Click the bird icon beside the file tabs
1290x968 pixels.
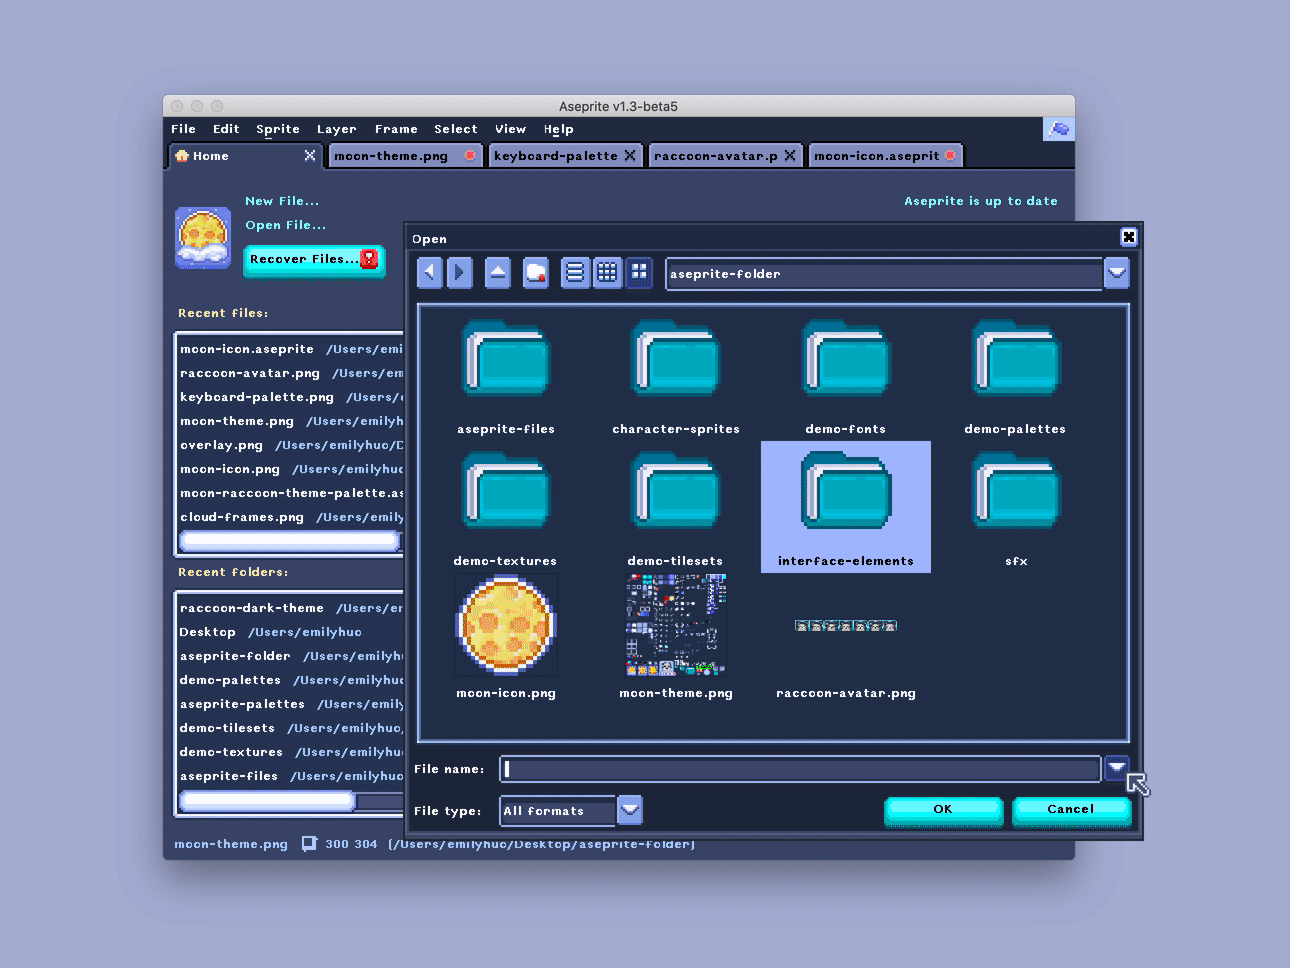tap(1058, 128)
